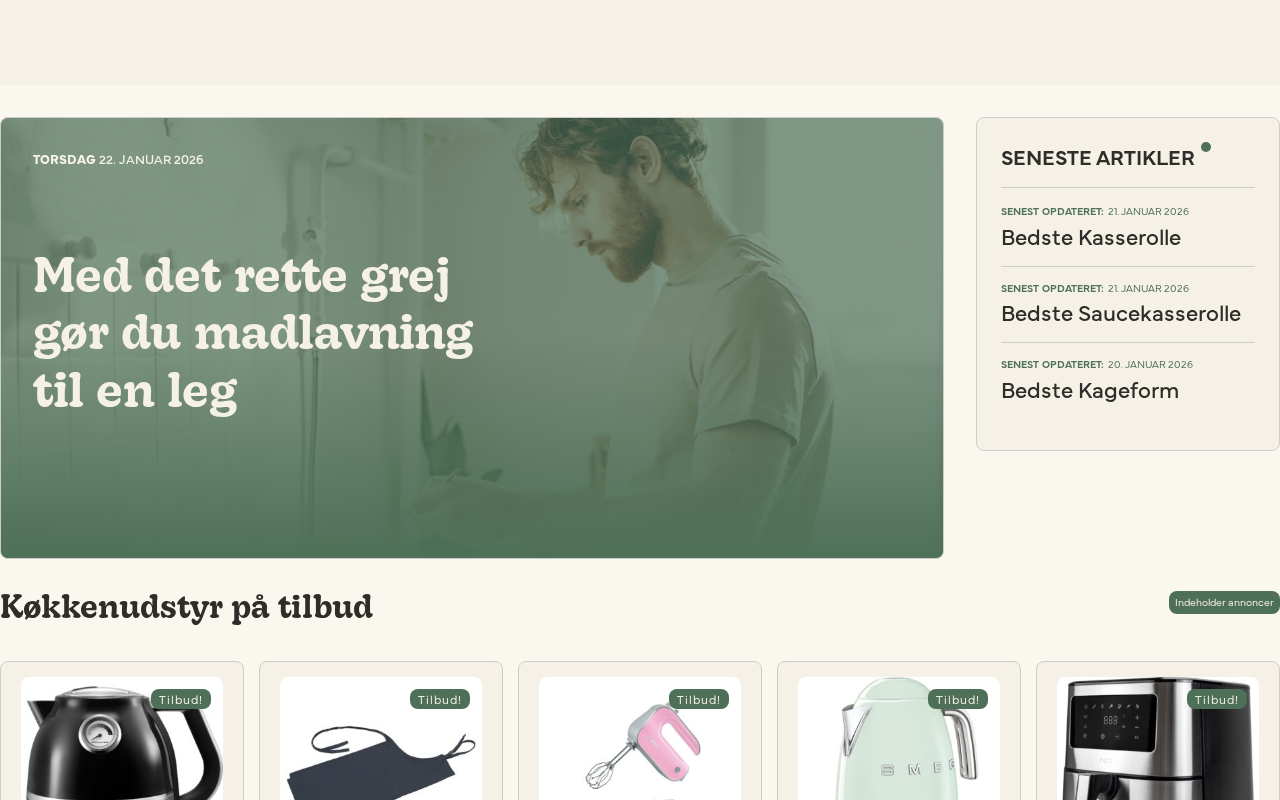Open the Bedste Kasserolle article
Screen dimensions: 1280x800
pos(1091,238)
